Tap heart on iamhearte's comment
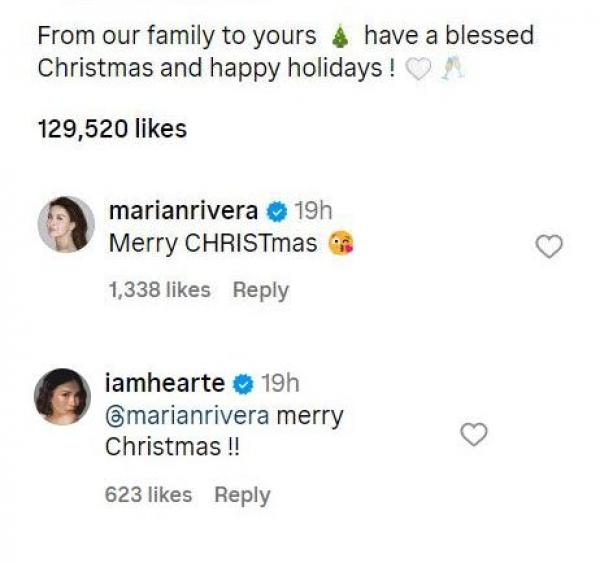This screenshot has height=563, width=600. tap(473, 433)
